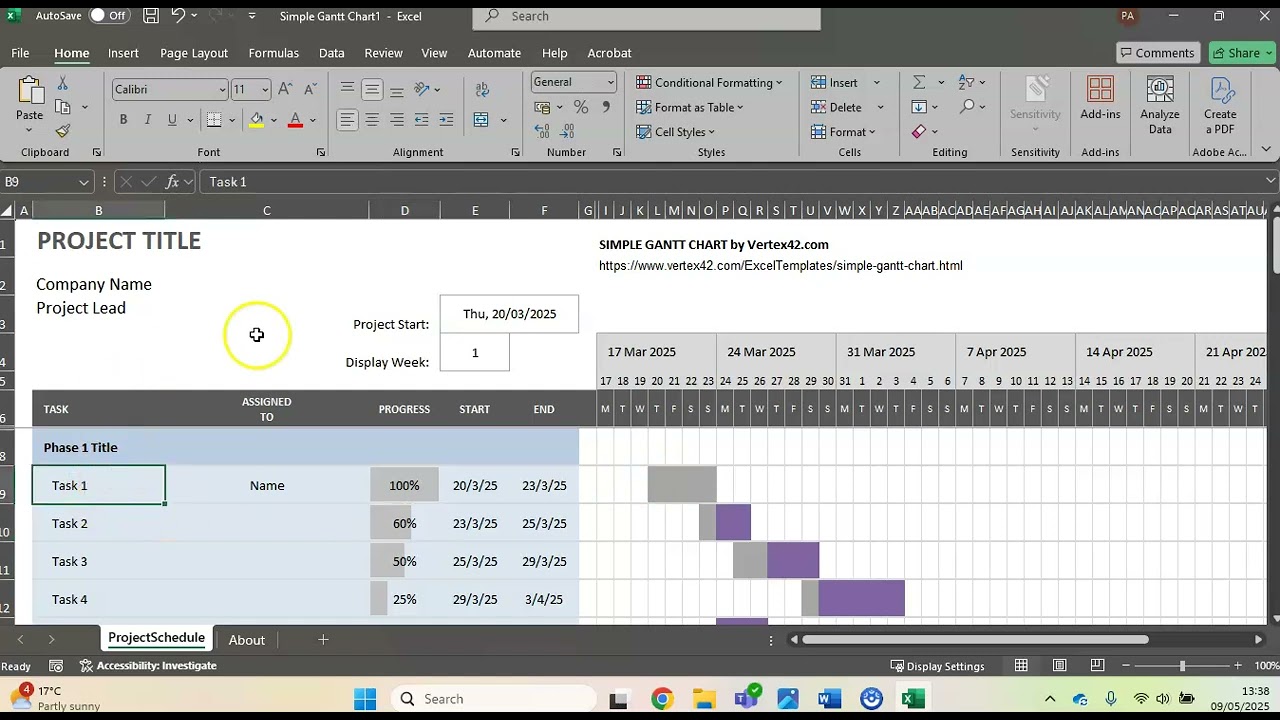This screenshot has width=1280, height=720.
Task: Click Insert Function fx icon
Action: pos(172,182)
